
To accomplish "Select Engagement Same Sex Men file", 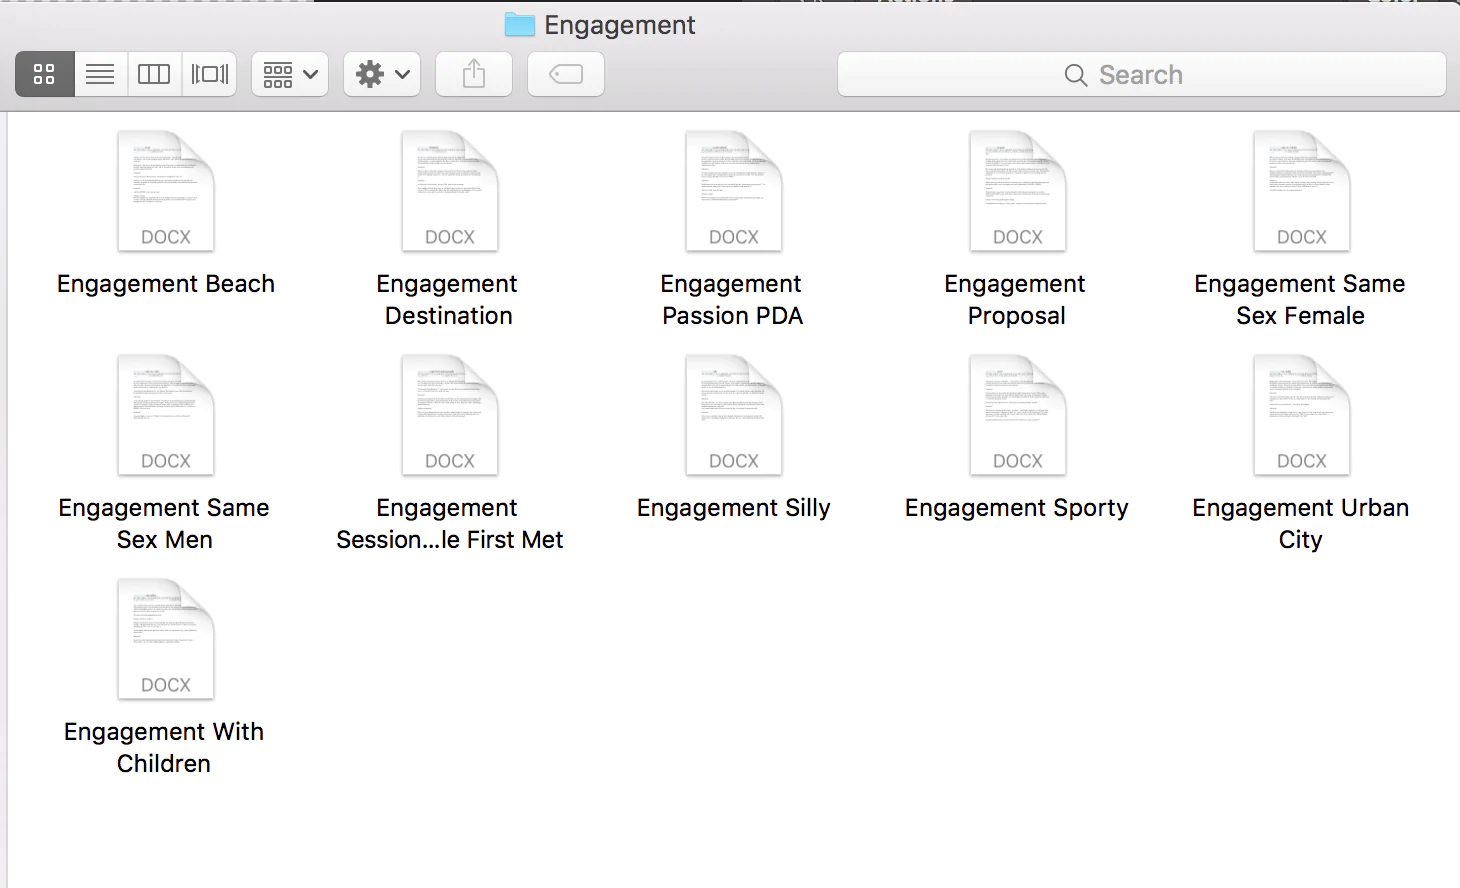I will [x=166, y=415].
